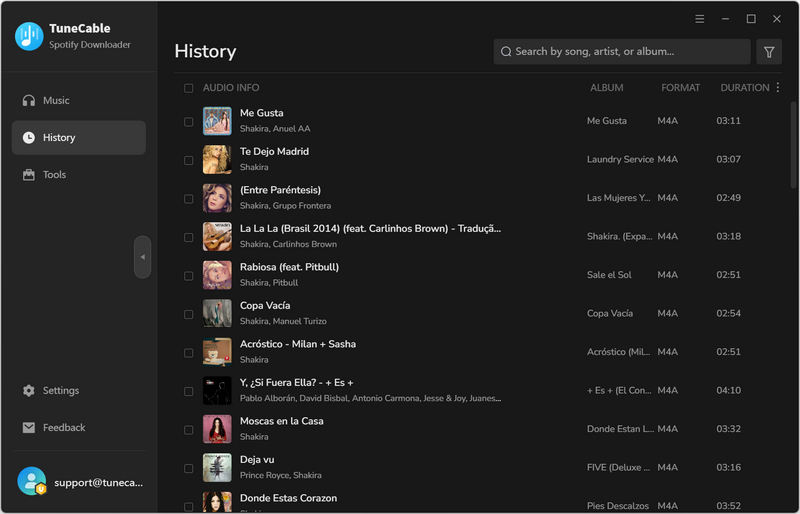Focus the song search field
800x514 pixels.
coord(621,52)
